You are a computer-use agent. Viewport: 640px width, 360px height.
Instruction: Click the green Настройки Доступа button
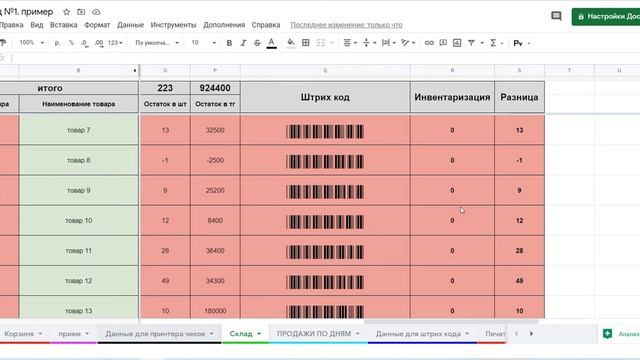point(606,17)
